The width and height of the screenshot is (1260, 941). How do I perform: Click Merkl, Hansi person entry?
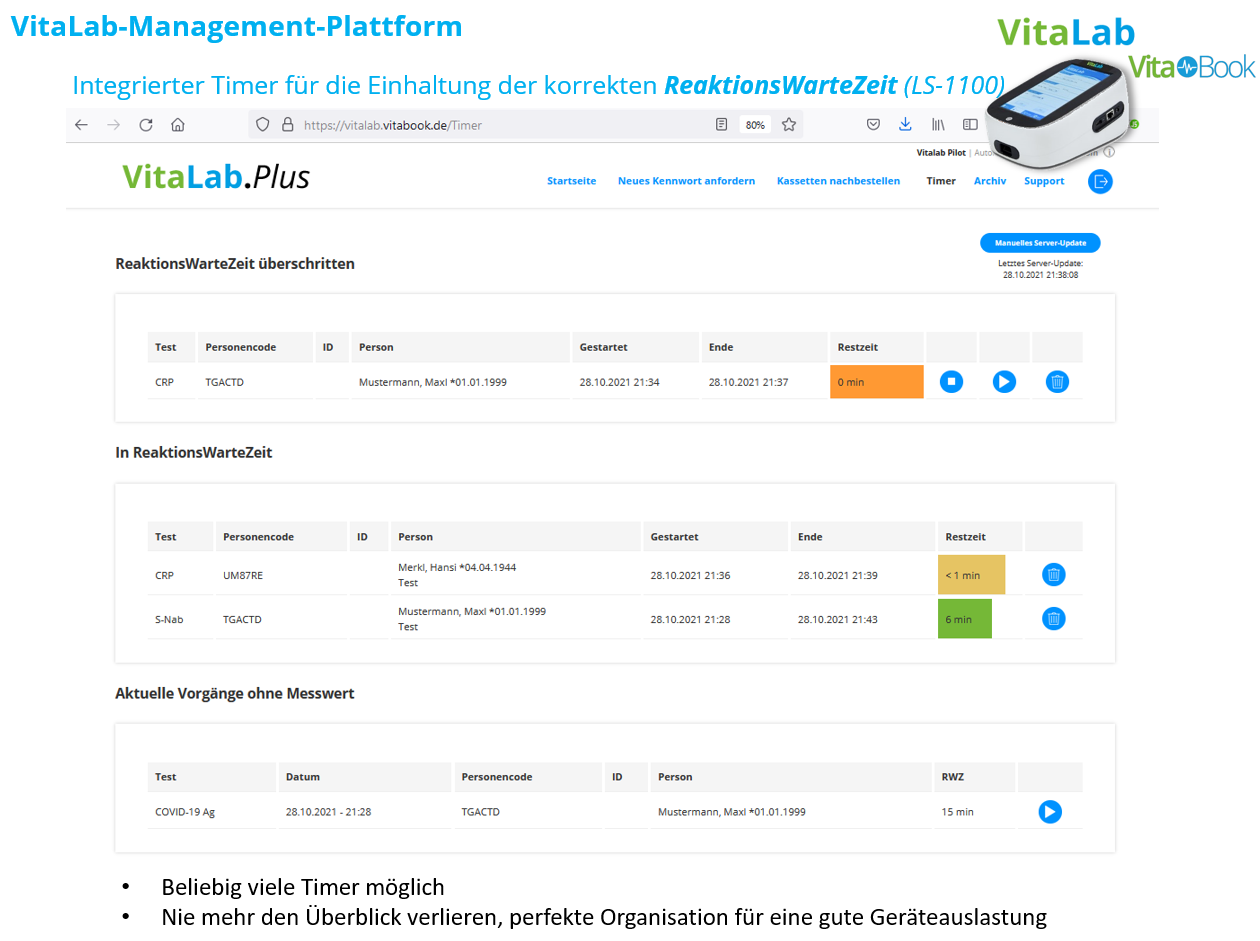pyautogui.click(x=457, y=567)
